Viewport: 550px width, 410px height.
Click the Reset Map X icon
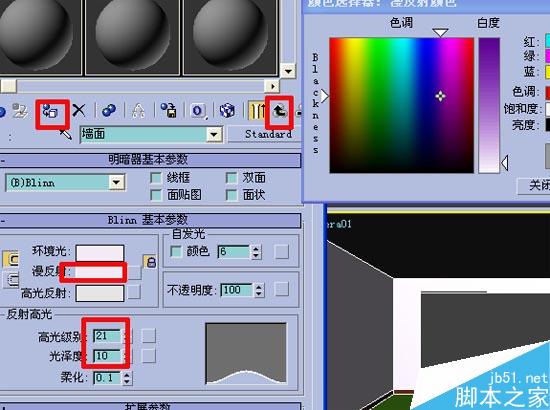(79, 111)
